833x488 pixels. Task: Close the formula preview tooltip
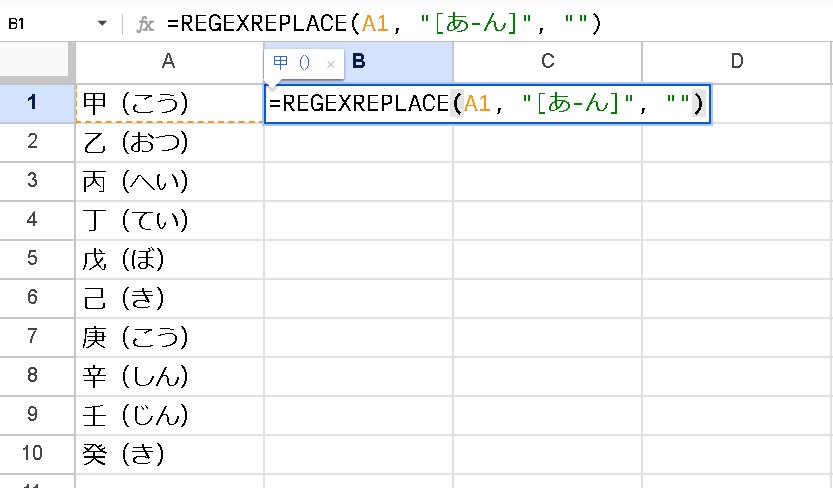tap(331, 63)
